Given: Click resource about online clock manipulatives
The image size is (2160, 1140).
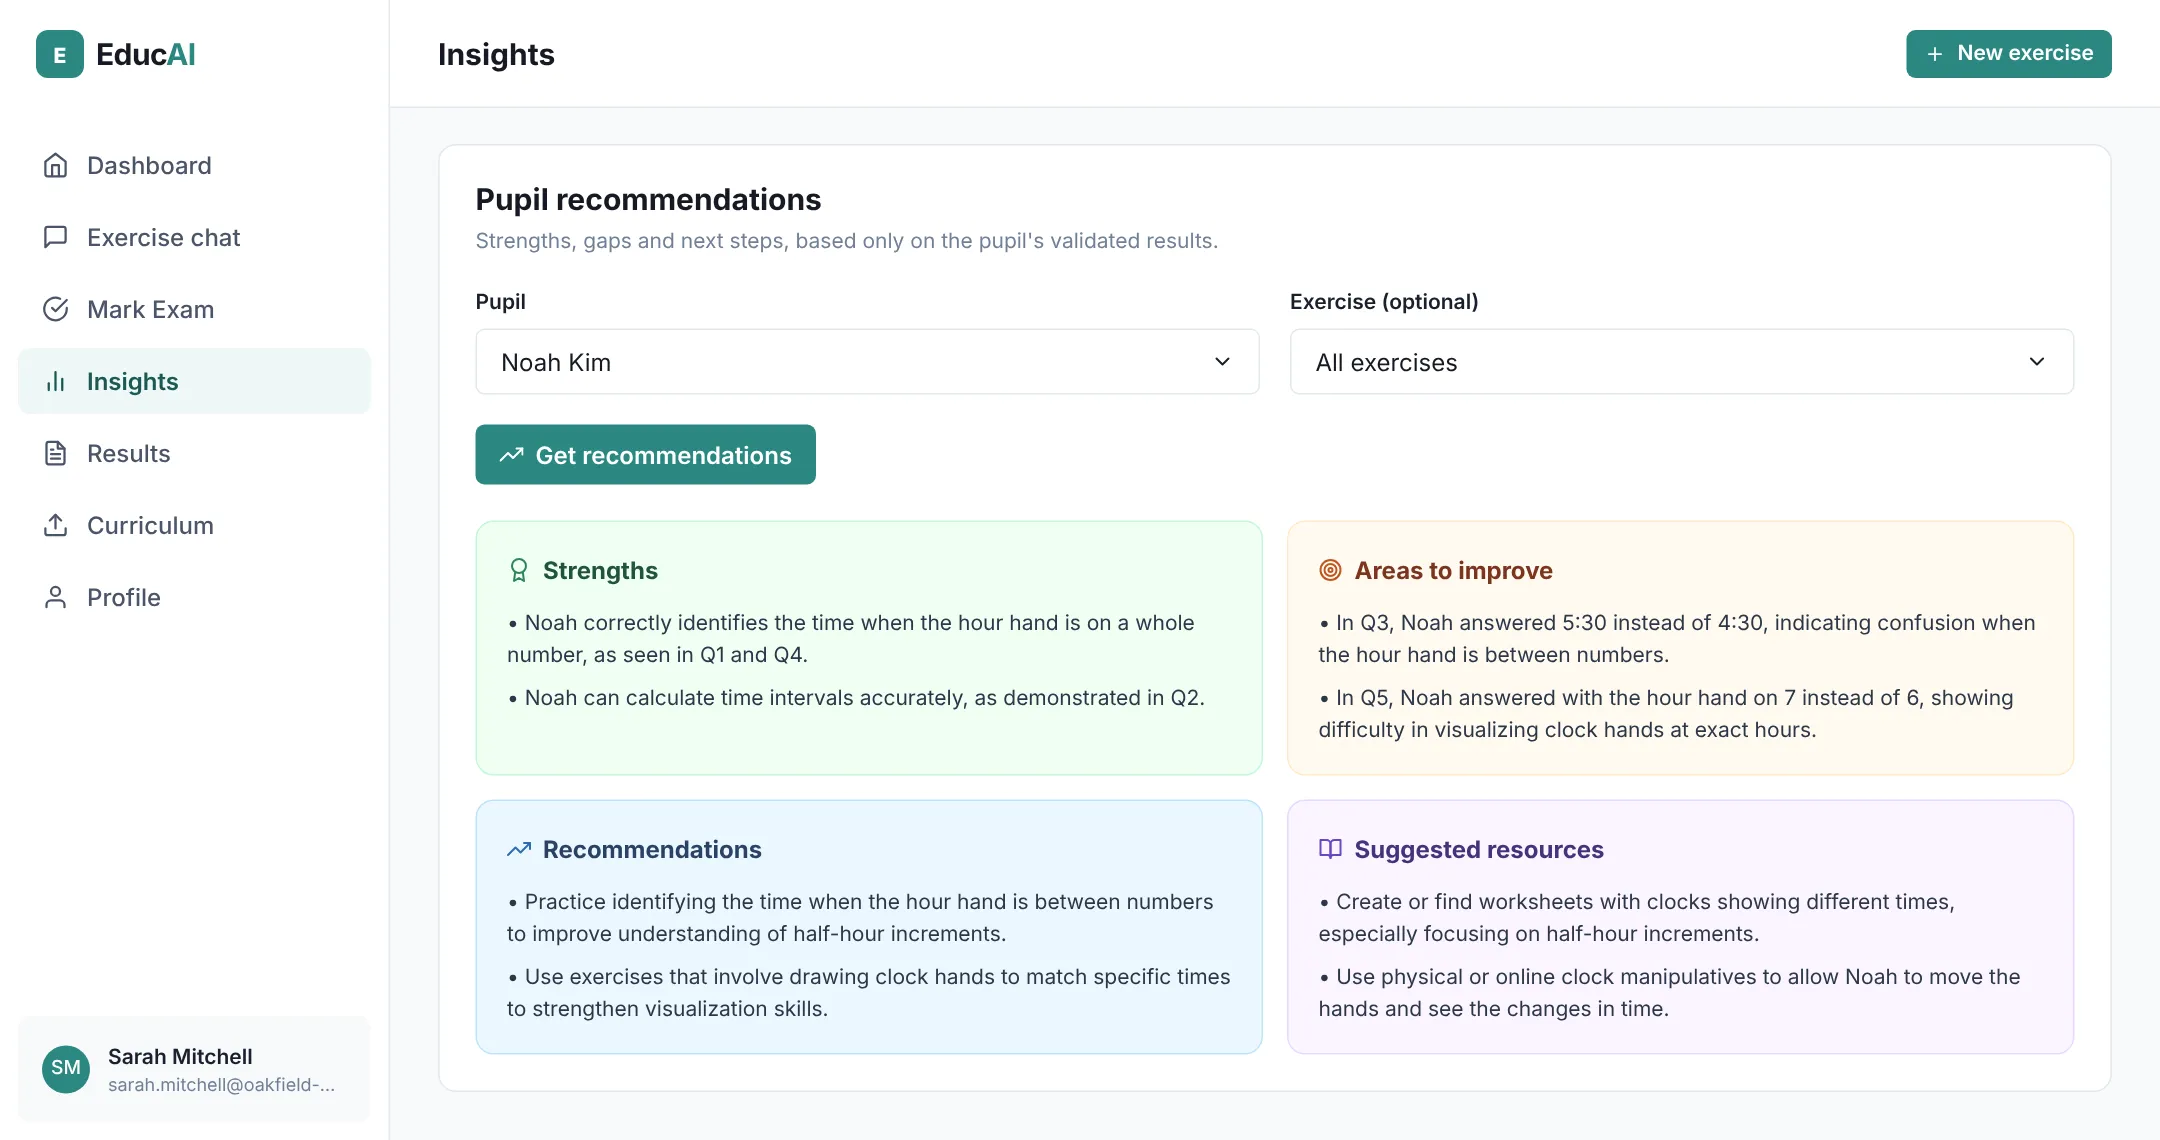Looking at the screenshot, I should [1670, 992].
